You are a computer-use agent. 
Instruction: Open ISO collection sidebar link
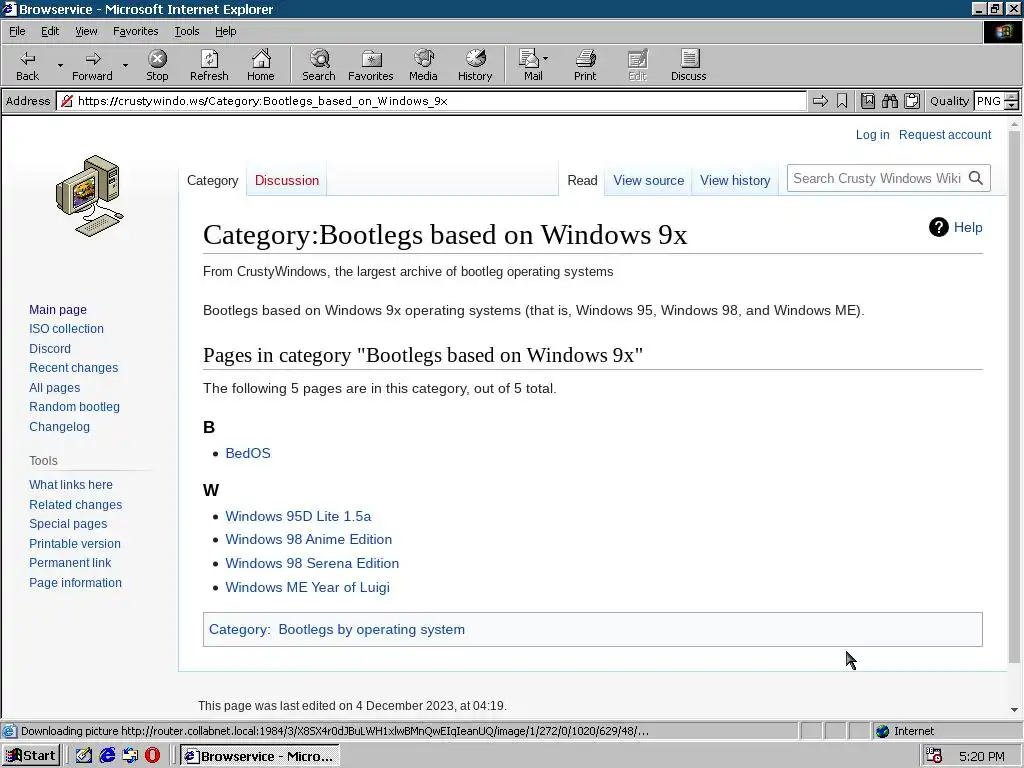tap(66, 328)
